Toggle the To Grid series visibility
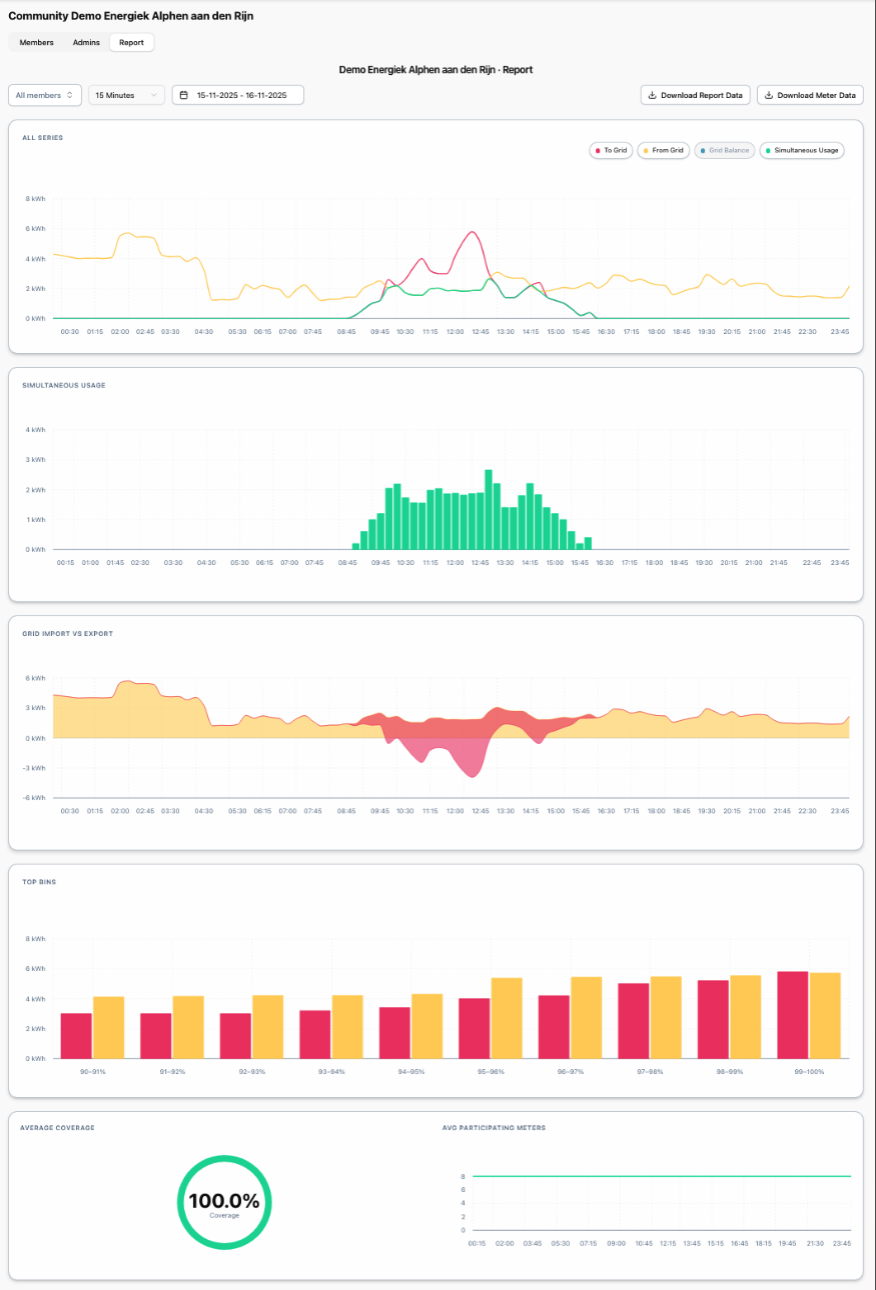 tap(611, 150)
